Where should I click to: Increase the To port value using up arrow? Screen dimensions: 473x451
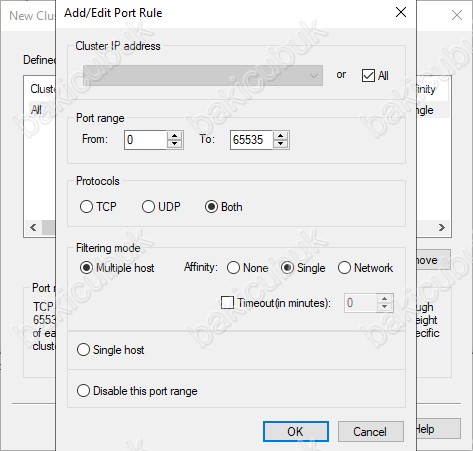coord(281,136)
